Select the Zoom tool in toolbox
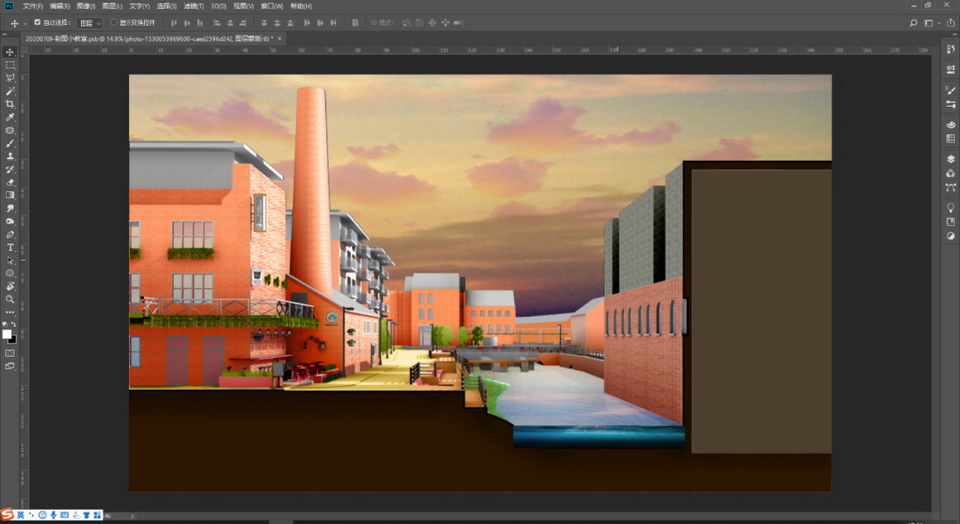 click(10, 299)
